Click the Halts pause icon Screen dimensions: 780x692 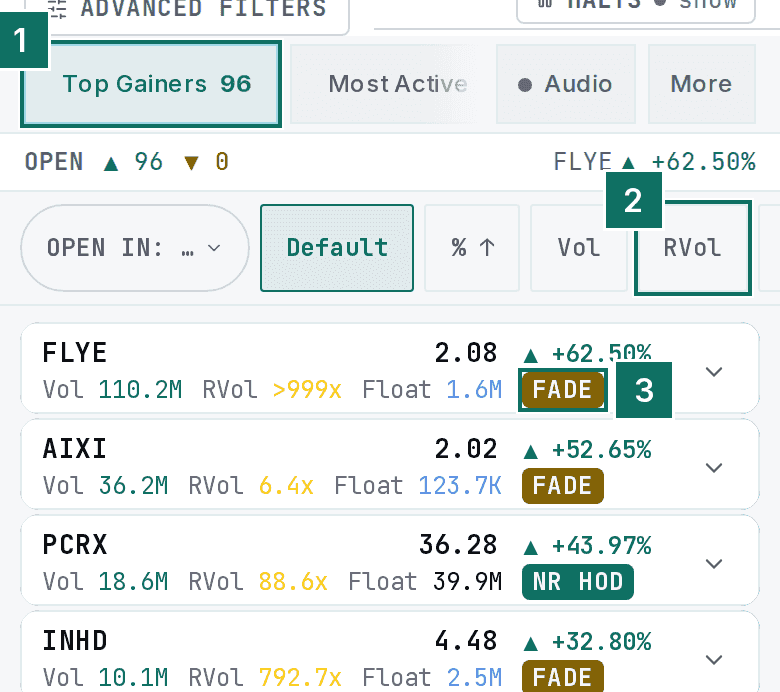[545, 4]
